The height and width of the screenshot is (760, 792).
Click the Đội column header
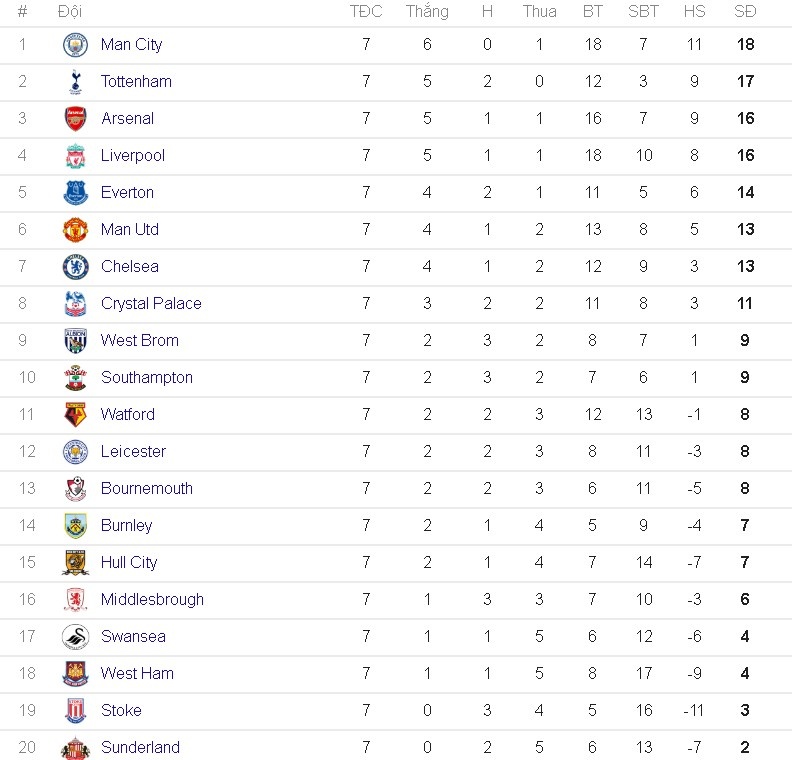[70, 12]
